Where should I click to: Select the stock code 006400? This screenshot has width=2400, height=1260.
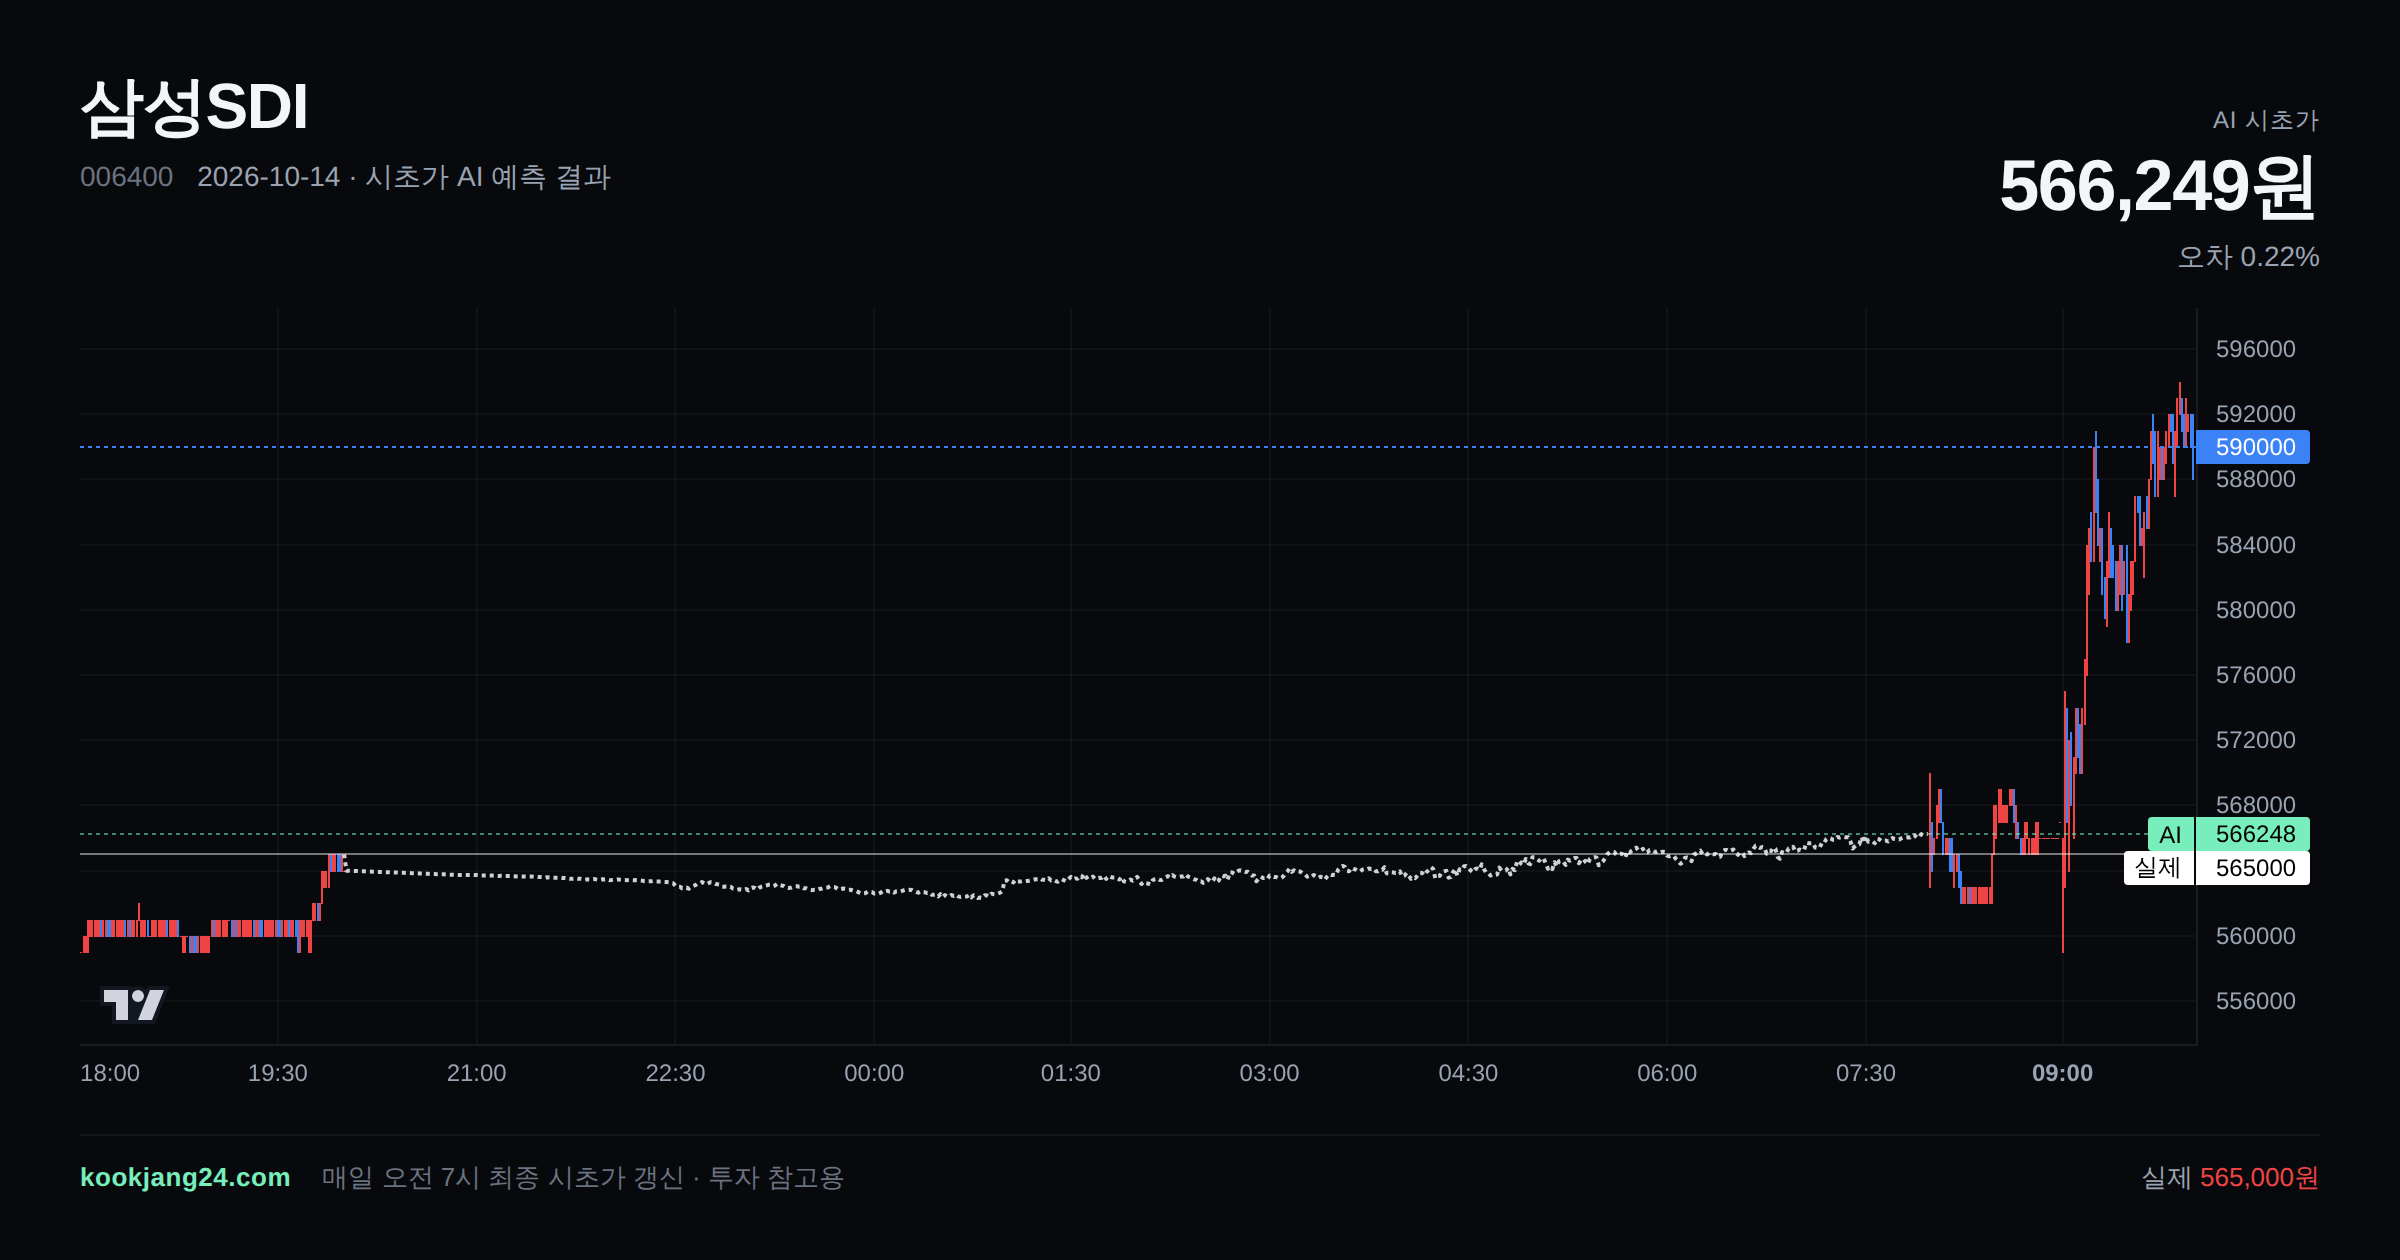126,177
